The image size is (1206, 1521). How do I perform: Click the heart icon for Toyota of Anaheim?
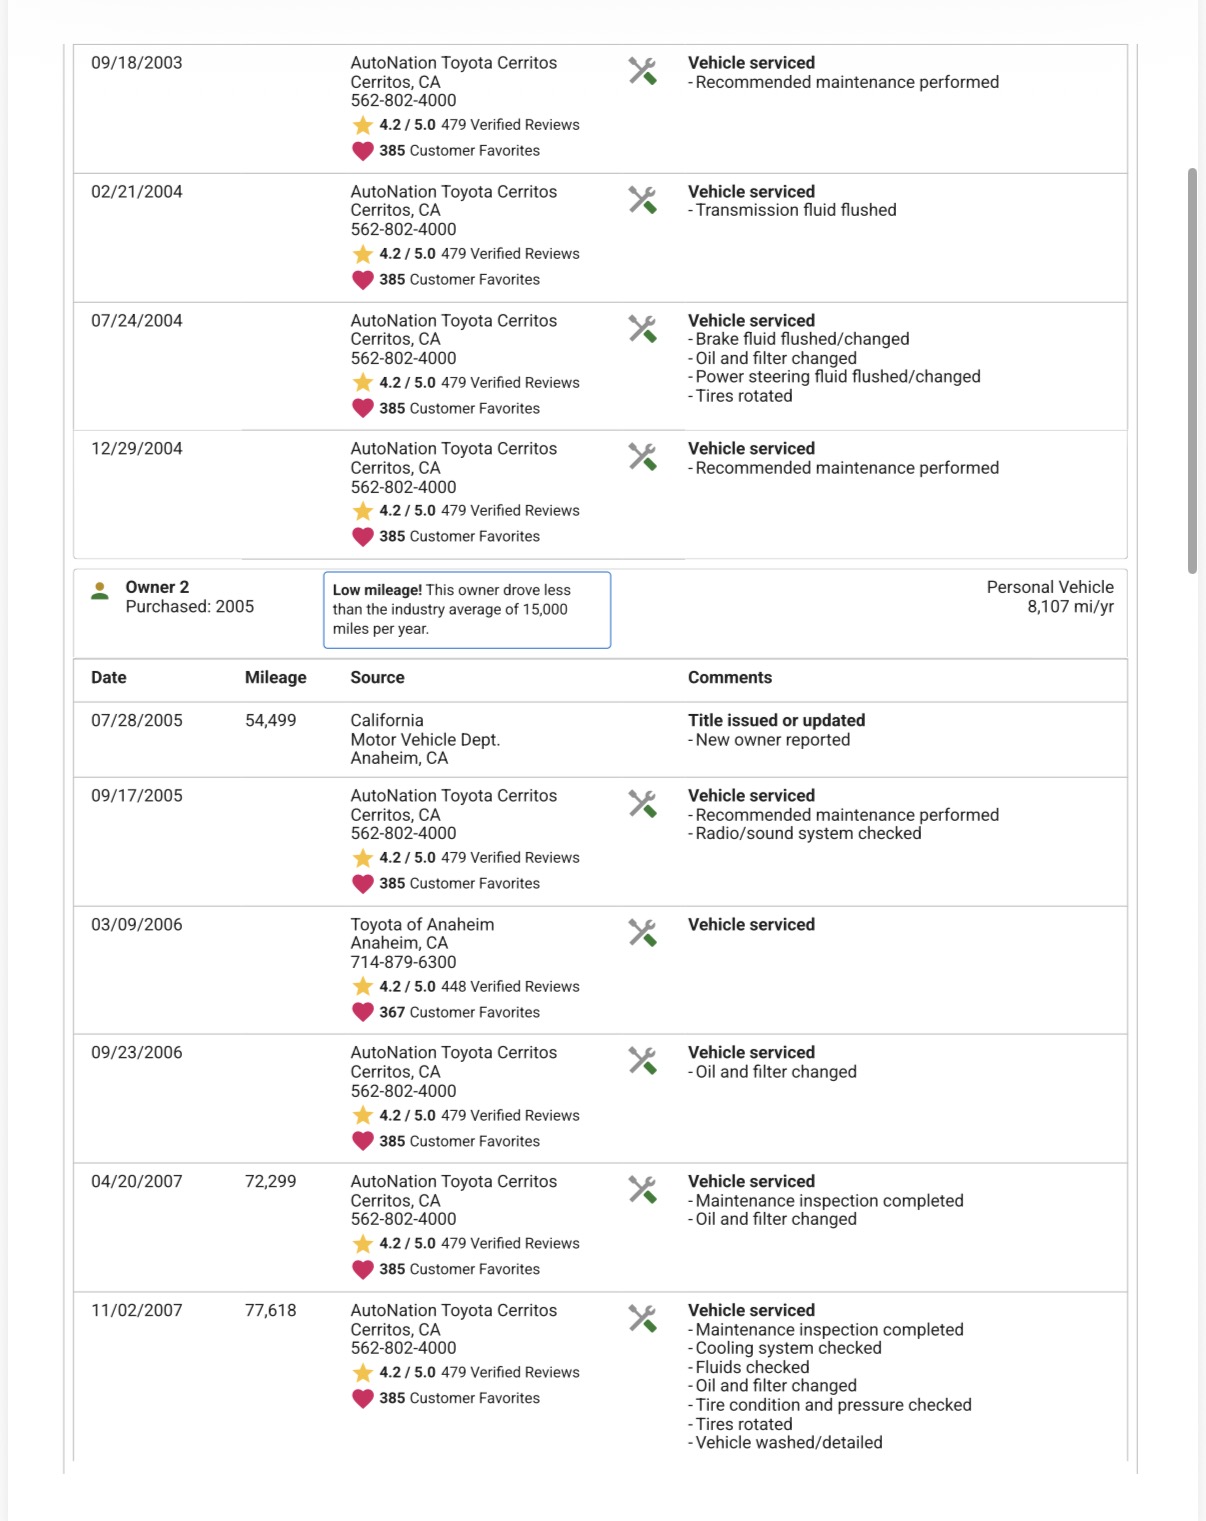point(362,1013)
